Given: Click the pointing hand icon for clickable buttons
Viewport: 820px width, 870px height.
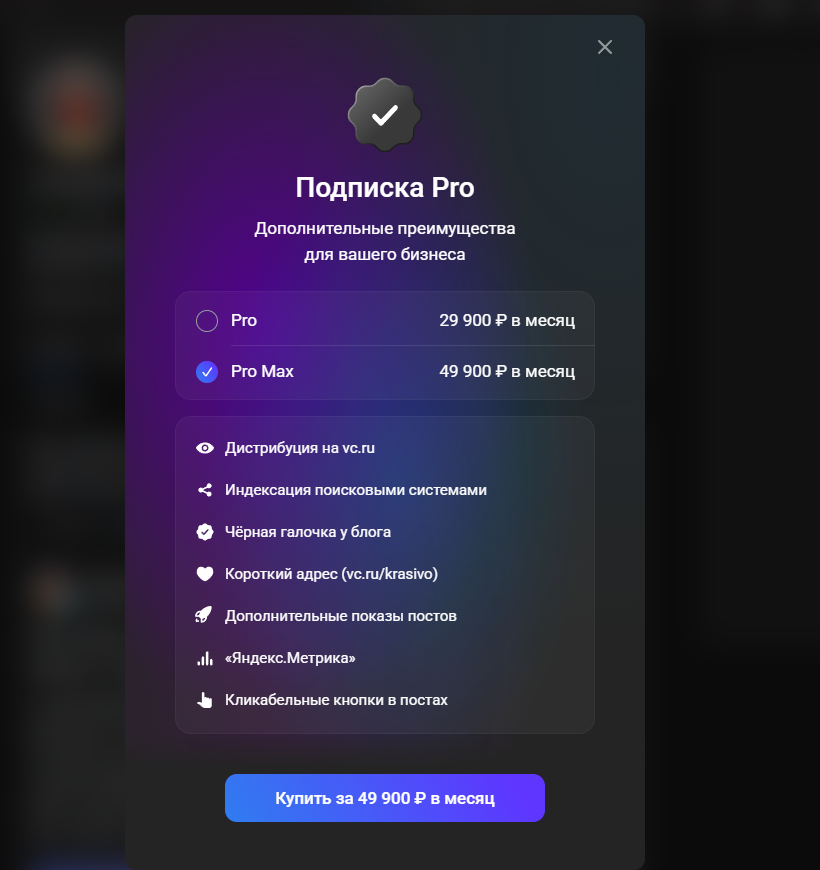Looking at the screenshot, I should 205,700.
